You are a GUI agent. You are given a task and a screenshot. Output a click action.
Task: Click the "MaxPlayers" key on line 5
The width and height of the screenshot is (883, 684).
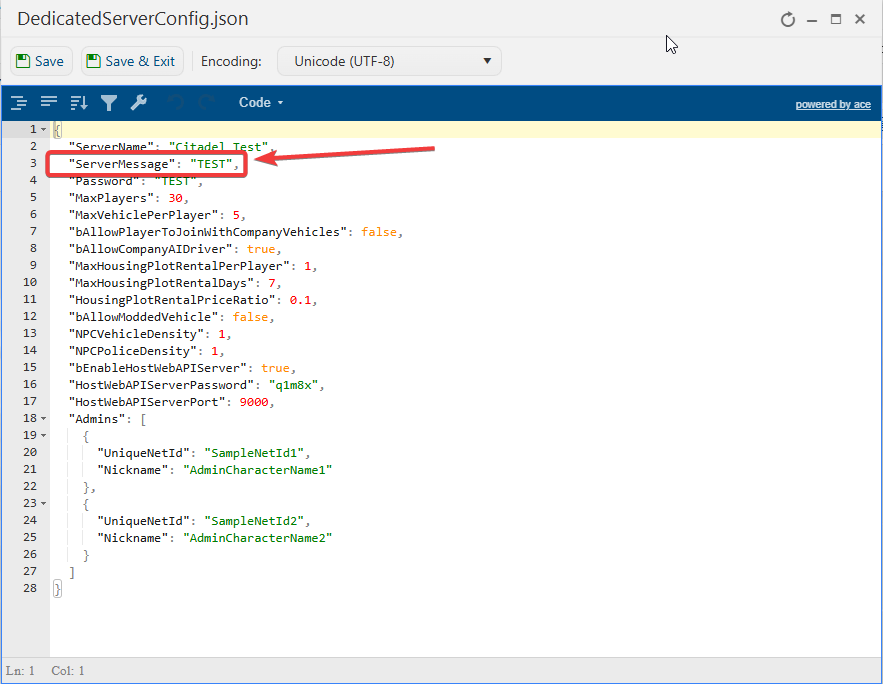[x=111, y=198]
